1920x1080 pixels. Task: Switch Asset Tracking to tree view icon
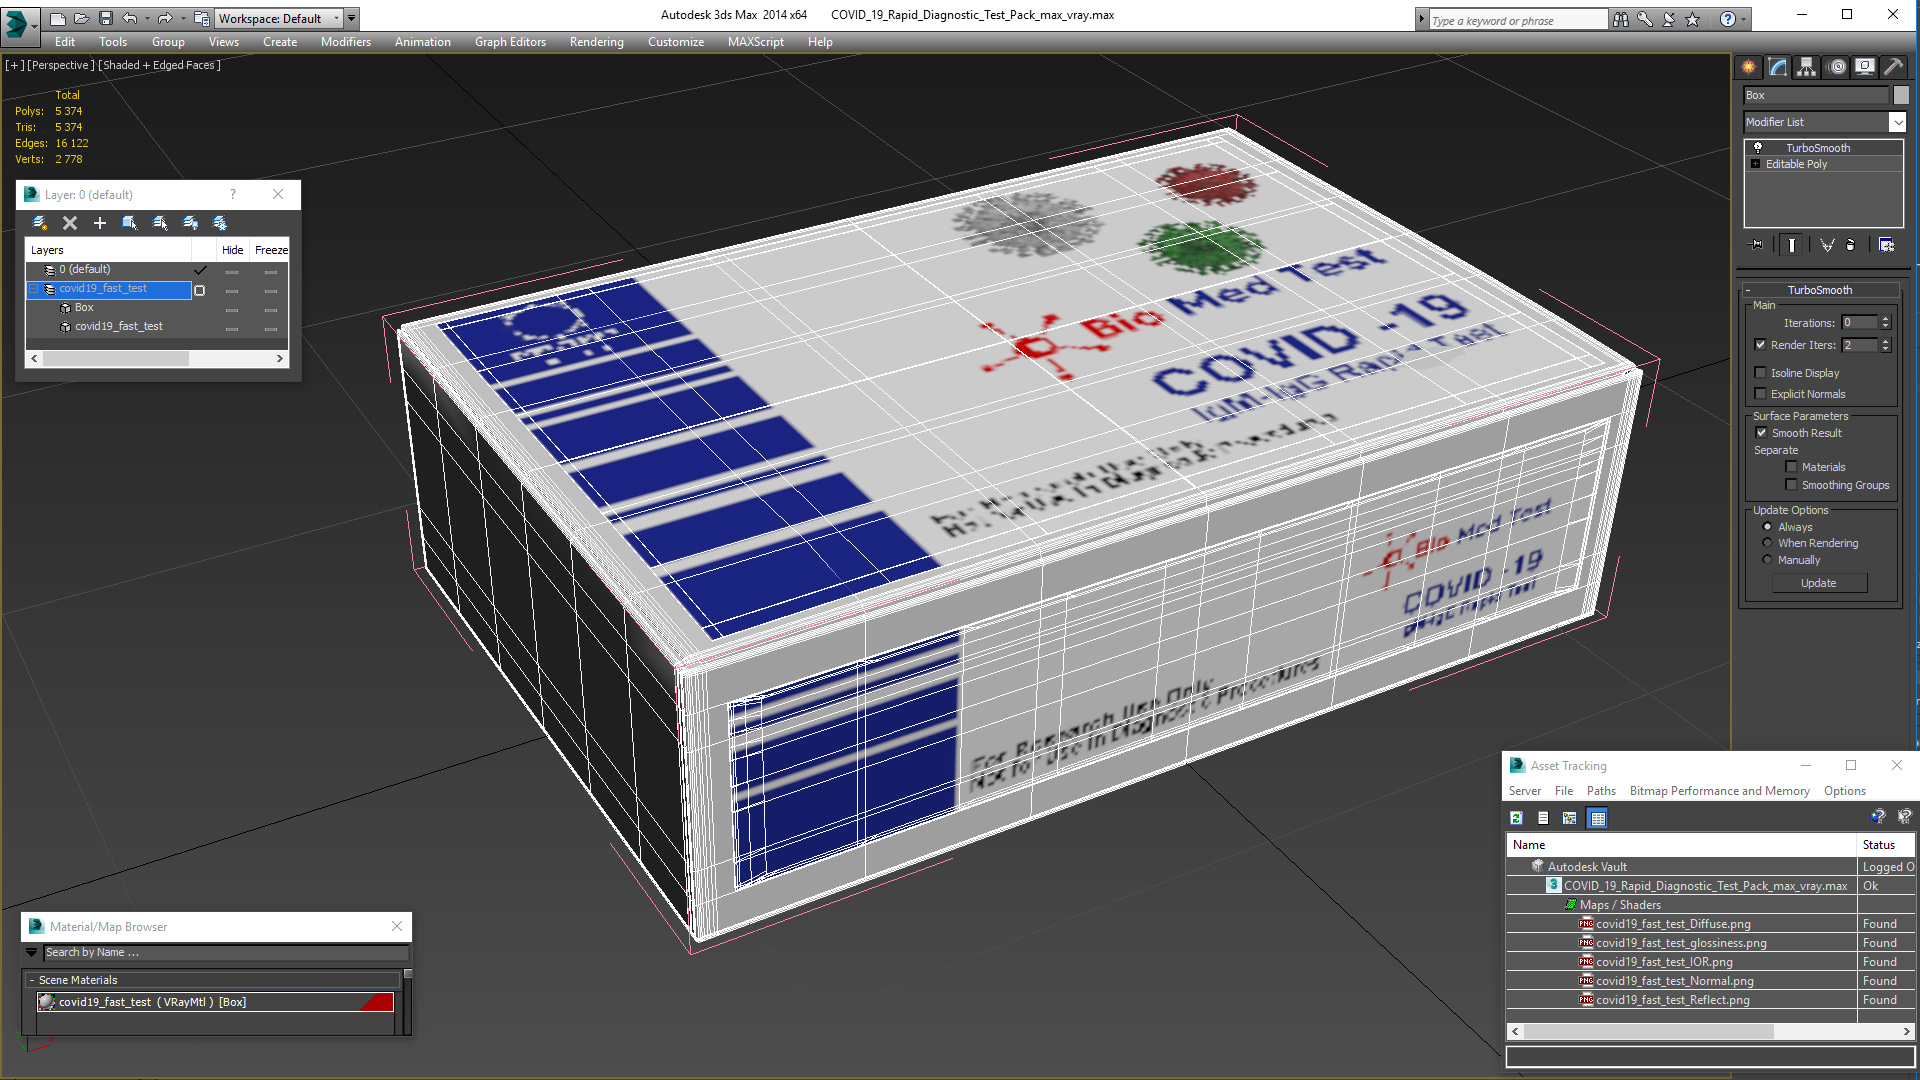[x=1570, y=818]
